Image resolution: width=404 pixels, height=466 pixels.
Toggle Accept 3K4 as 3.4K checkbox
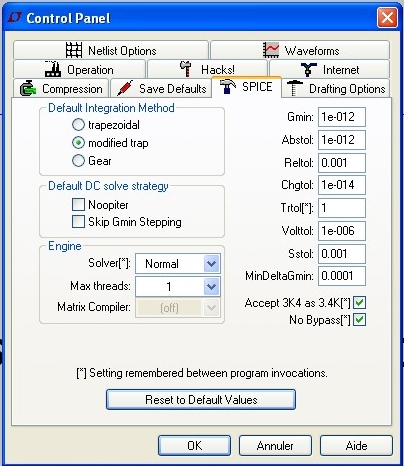(x=360, y=303)
